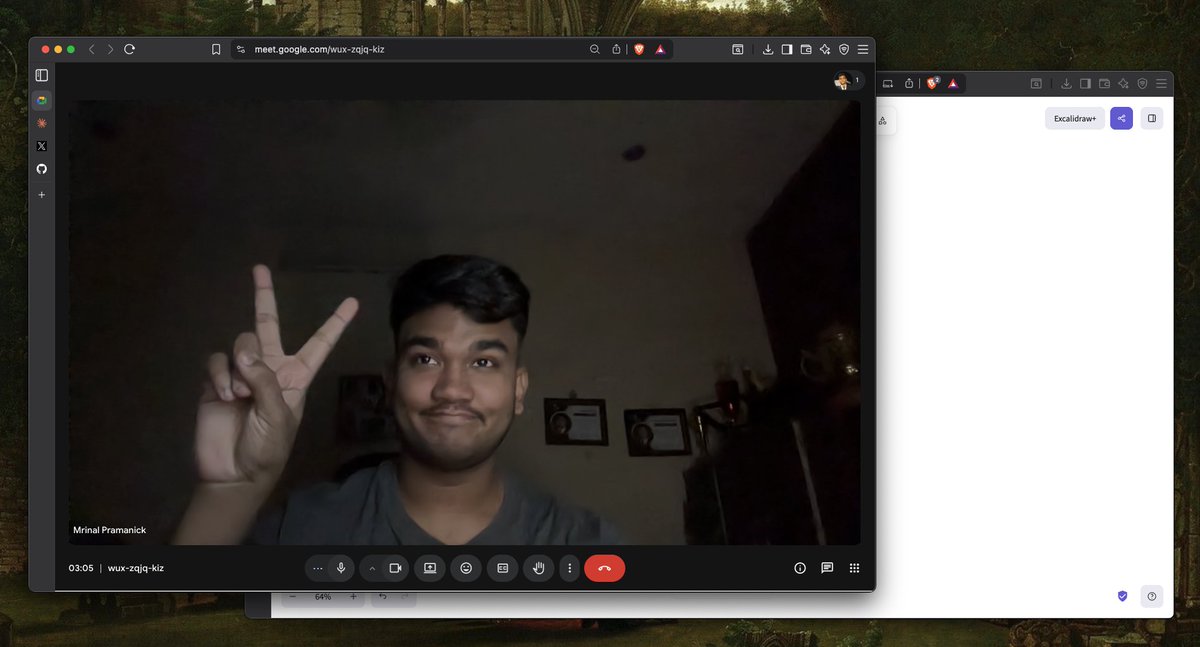Image resolution: width=1200 pixels, height=647 pixels.
Task: Toggle Excalidraw sidebar panel button
Action: 1152,118
